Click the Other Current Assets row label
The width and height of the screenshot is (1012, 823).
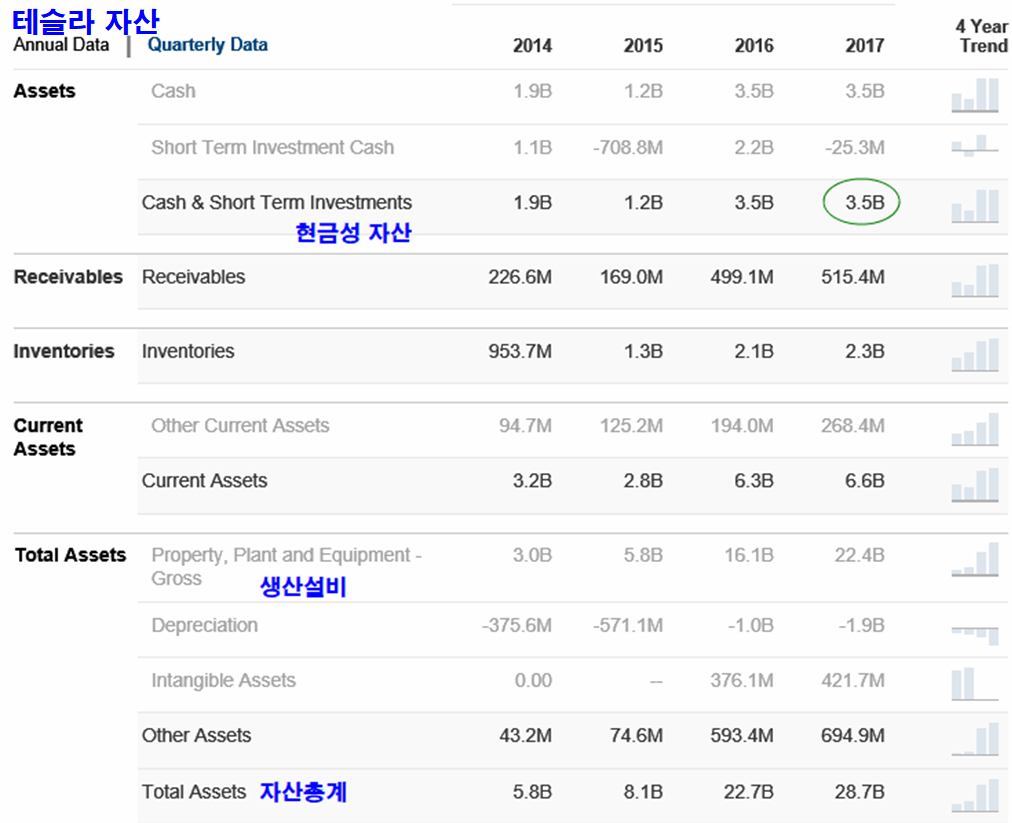tap(240, 425)
